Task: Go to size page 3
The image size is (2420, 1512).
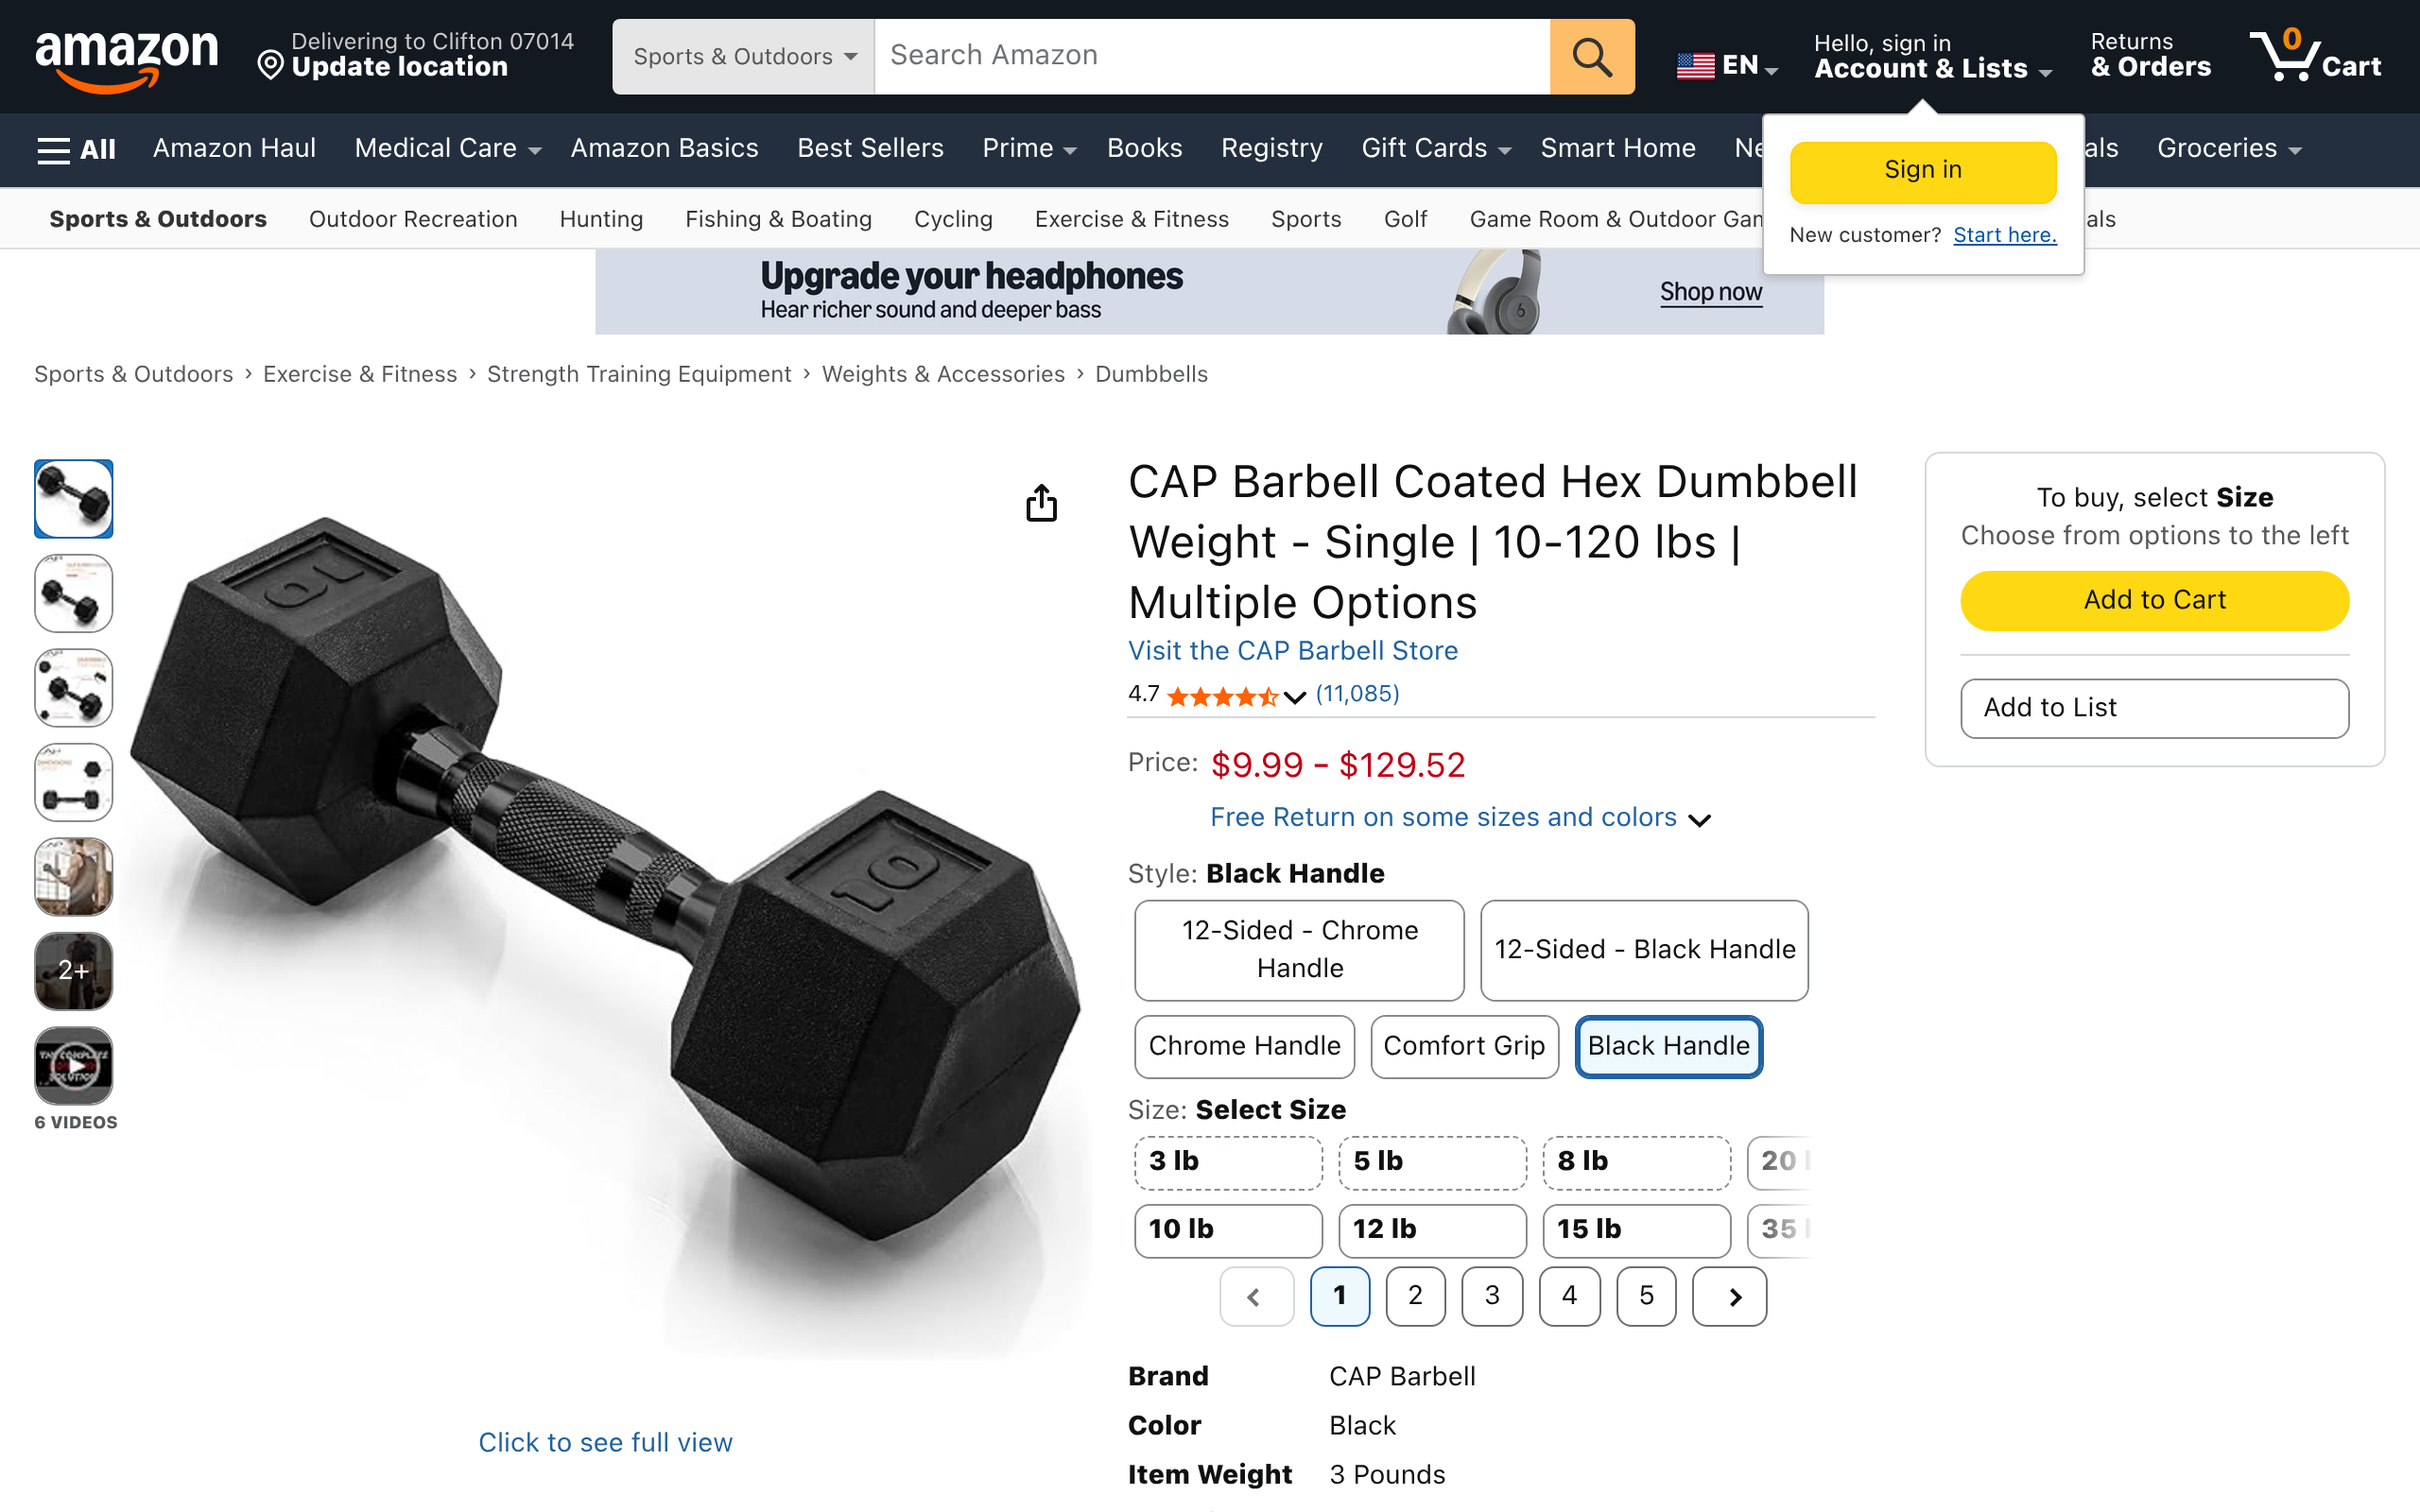Action: (x=1492, y=1296)
